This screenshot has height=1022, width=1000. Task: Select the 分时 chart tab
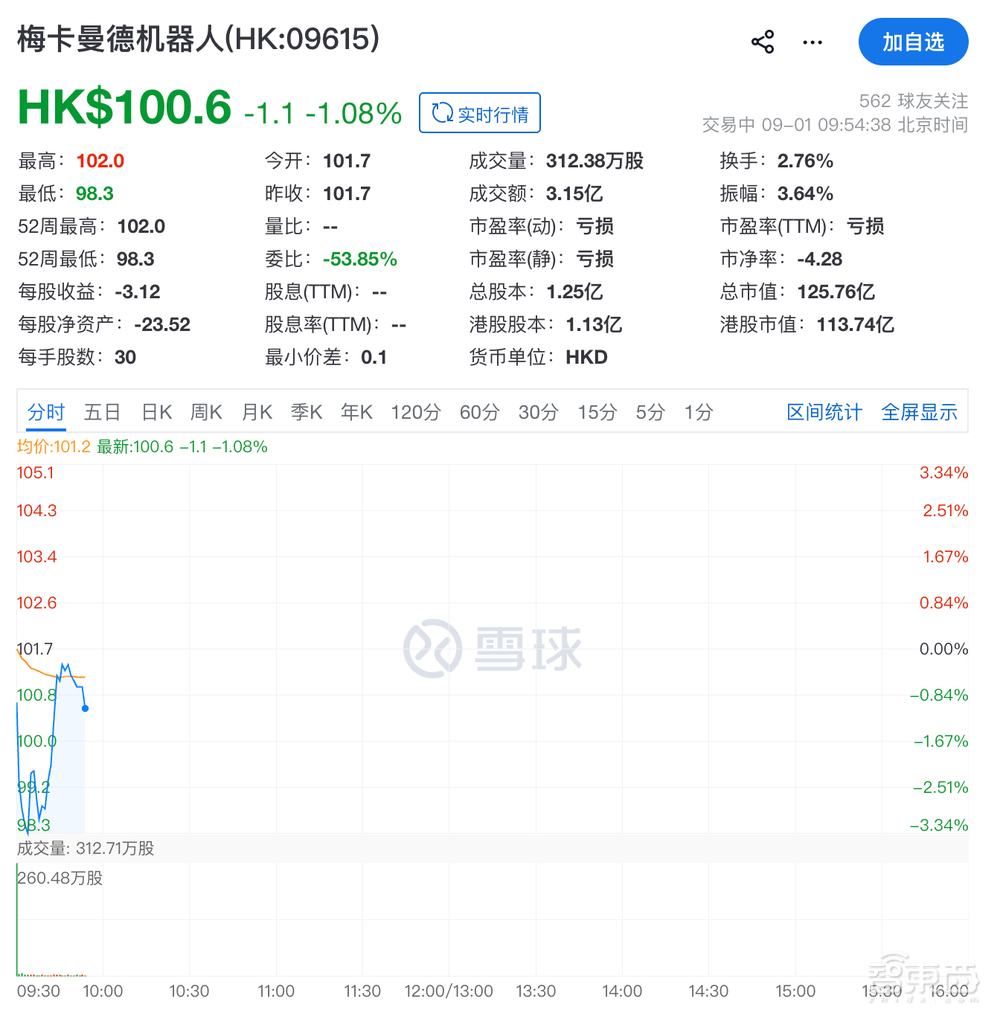tap(46, 412)
